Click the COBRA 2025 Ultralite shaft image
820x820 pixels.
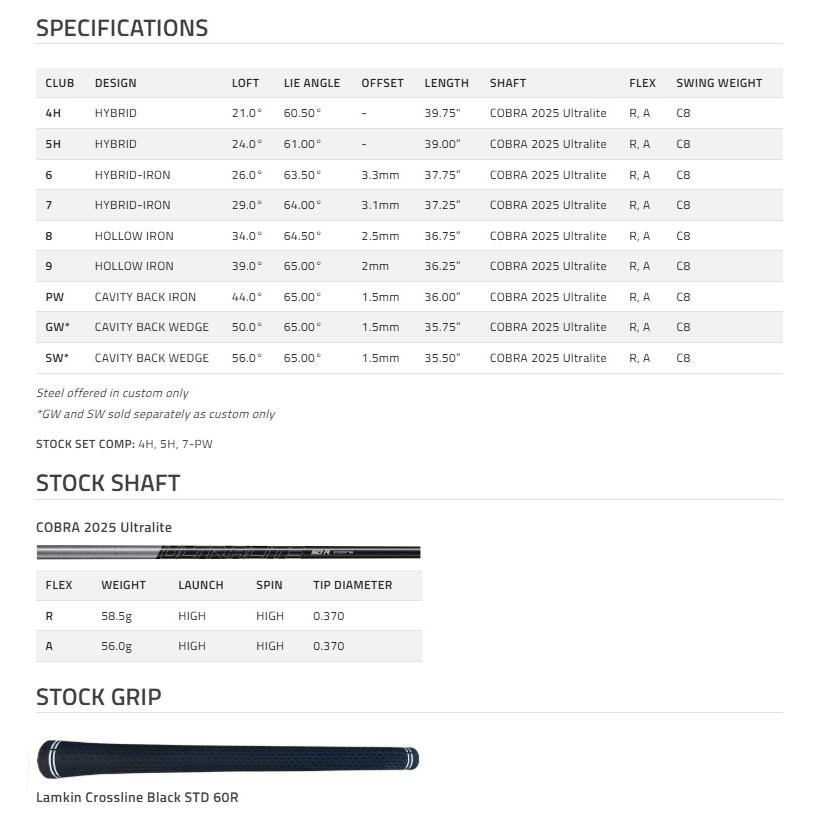pos(229,552)
